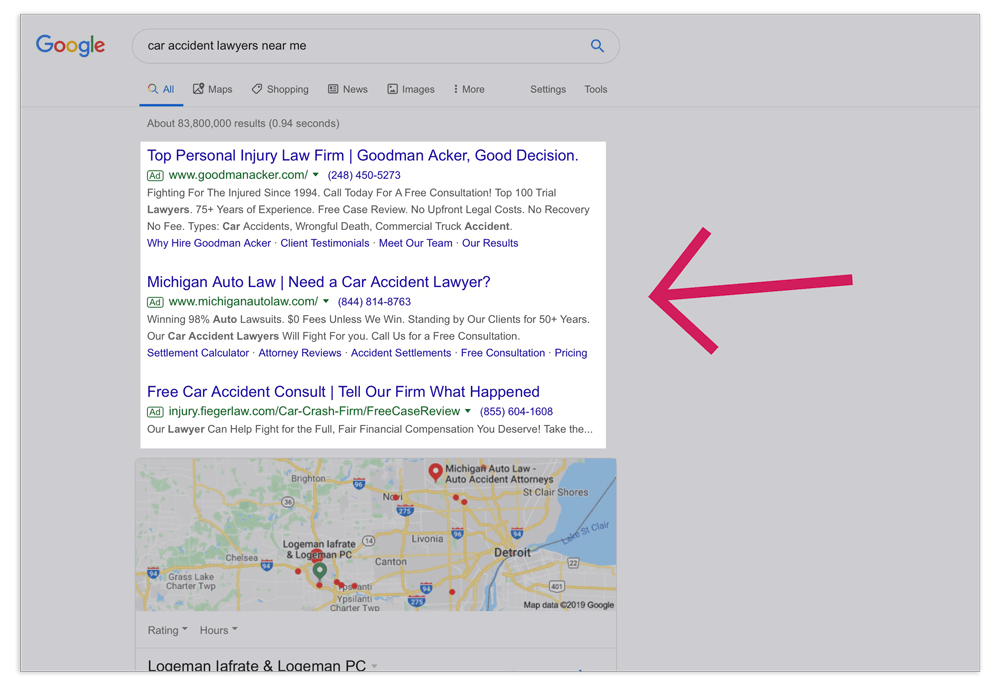Open the Goodman Acker ad headline
The width and height of the screenshot is (1000, 685).
coord(362,156)
